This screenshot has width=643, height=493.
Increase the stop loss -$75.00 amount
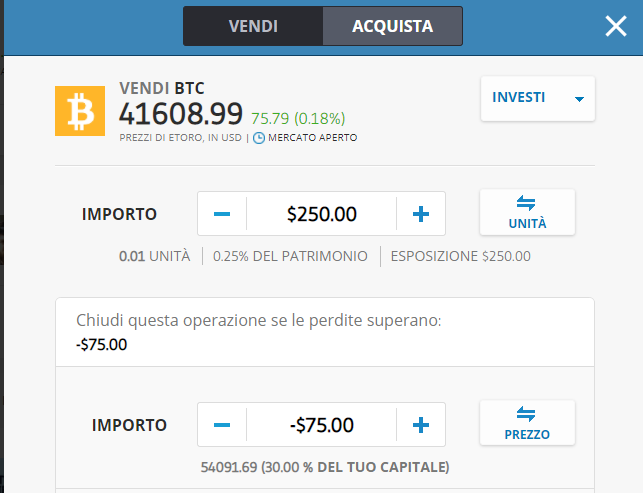421,425
